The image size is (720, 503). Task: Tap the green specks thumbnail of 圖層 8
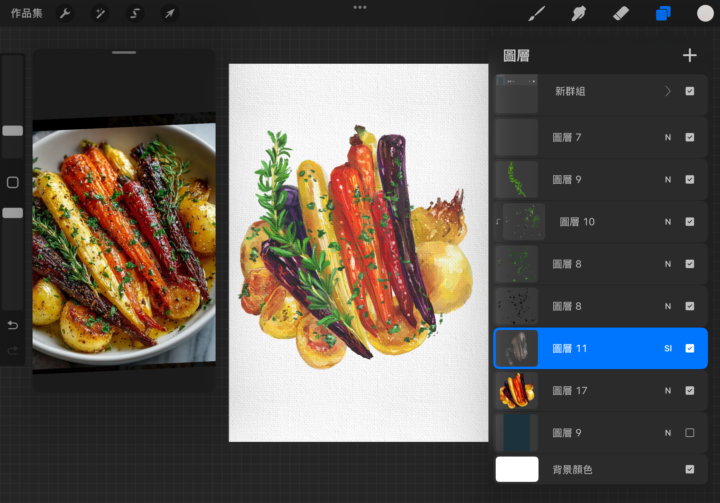click(517, 264)
